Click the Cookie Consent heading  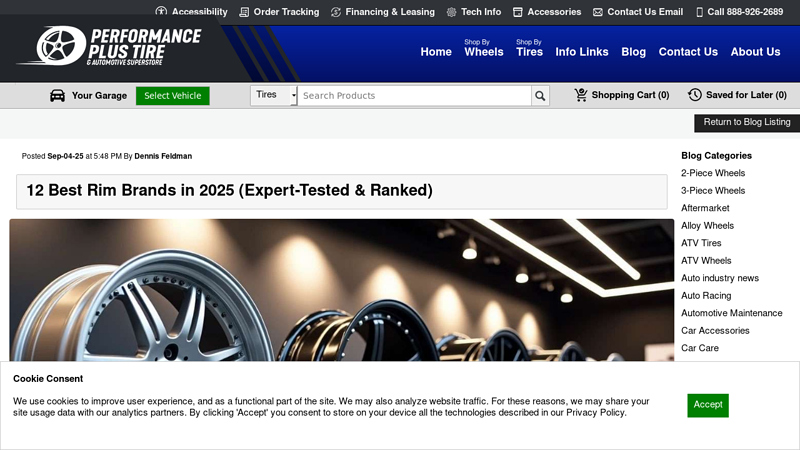click(48, 379)
